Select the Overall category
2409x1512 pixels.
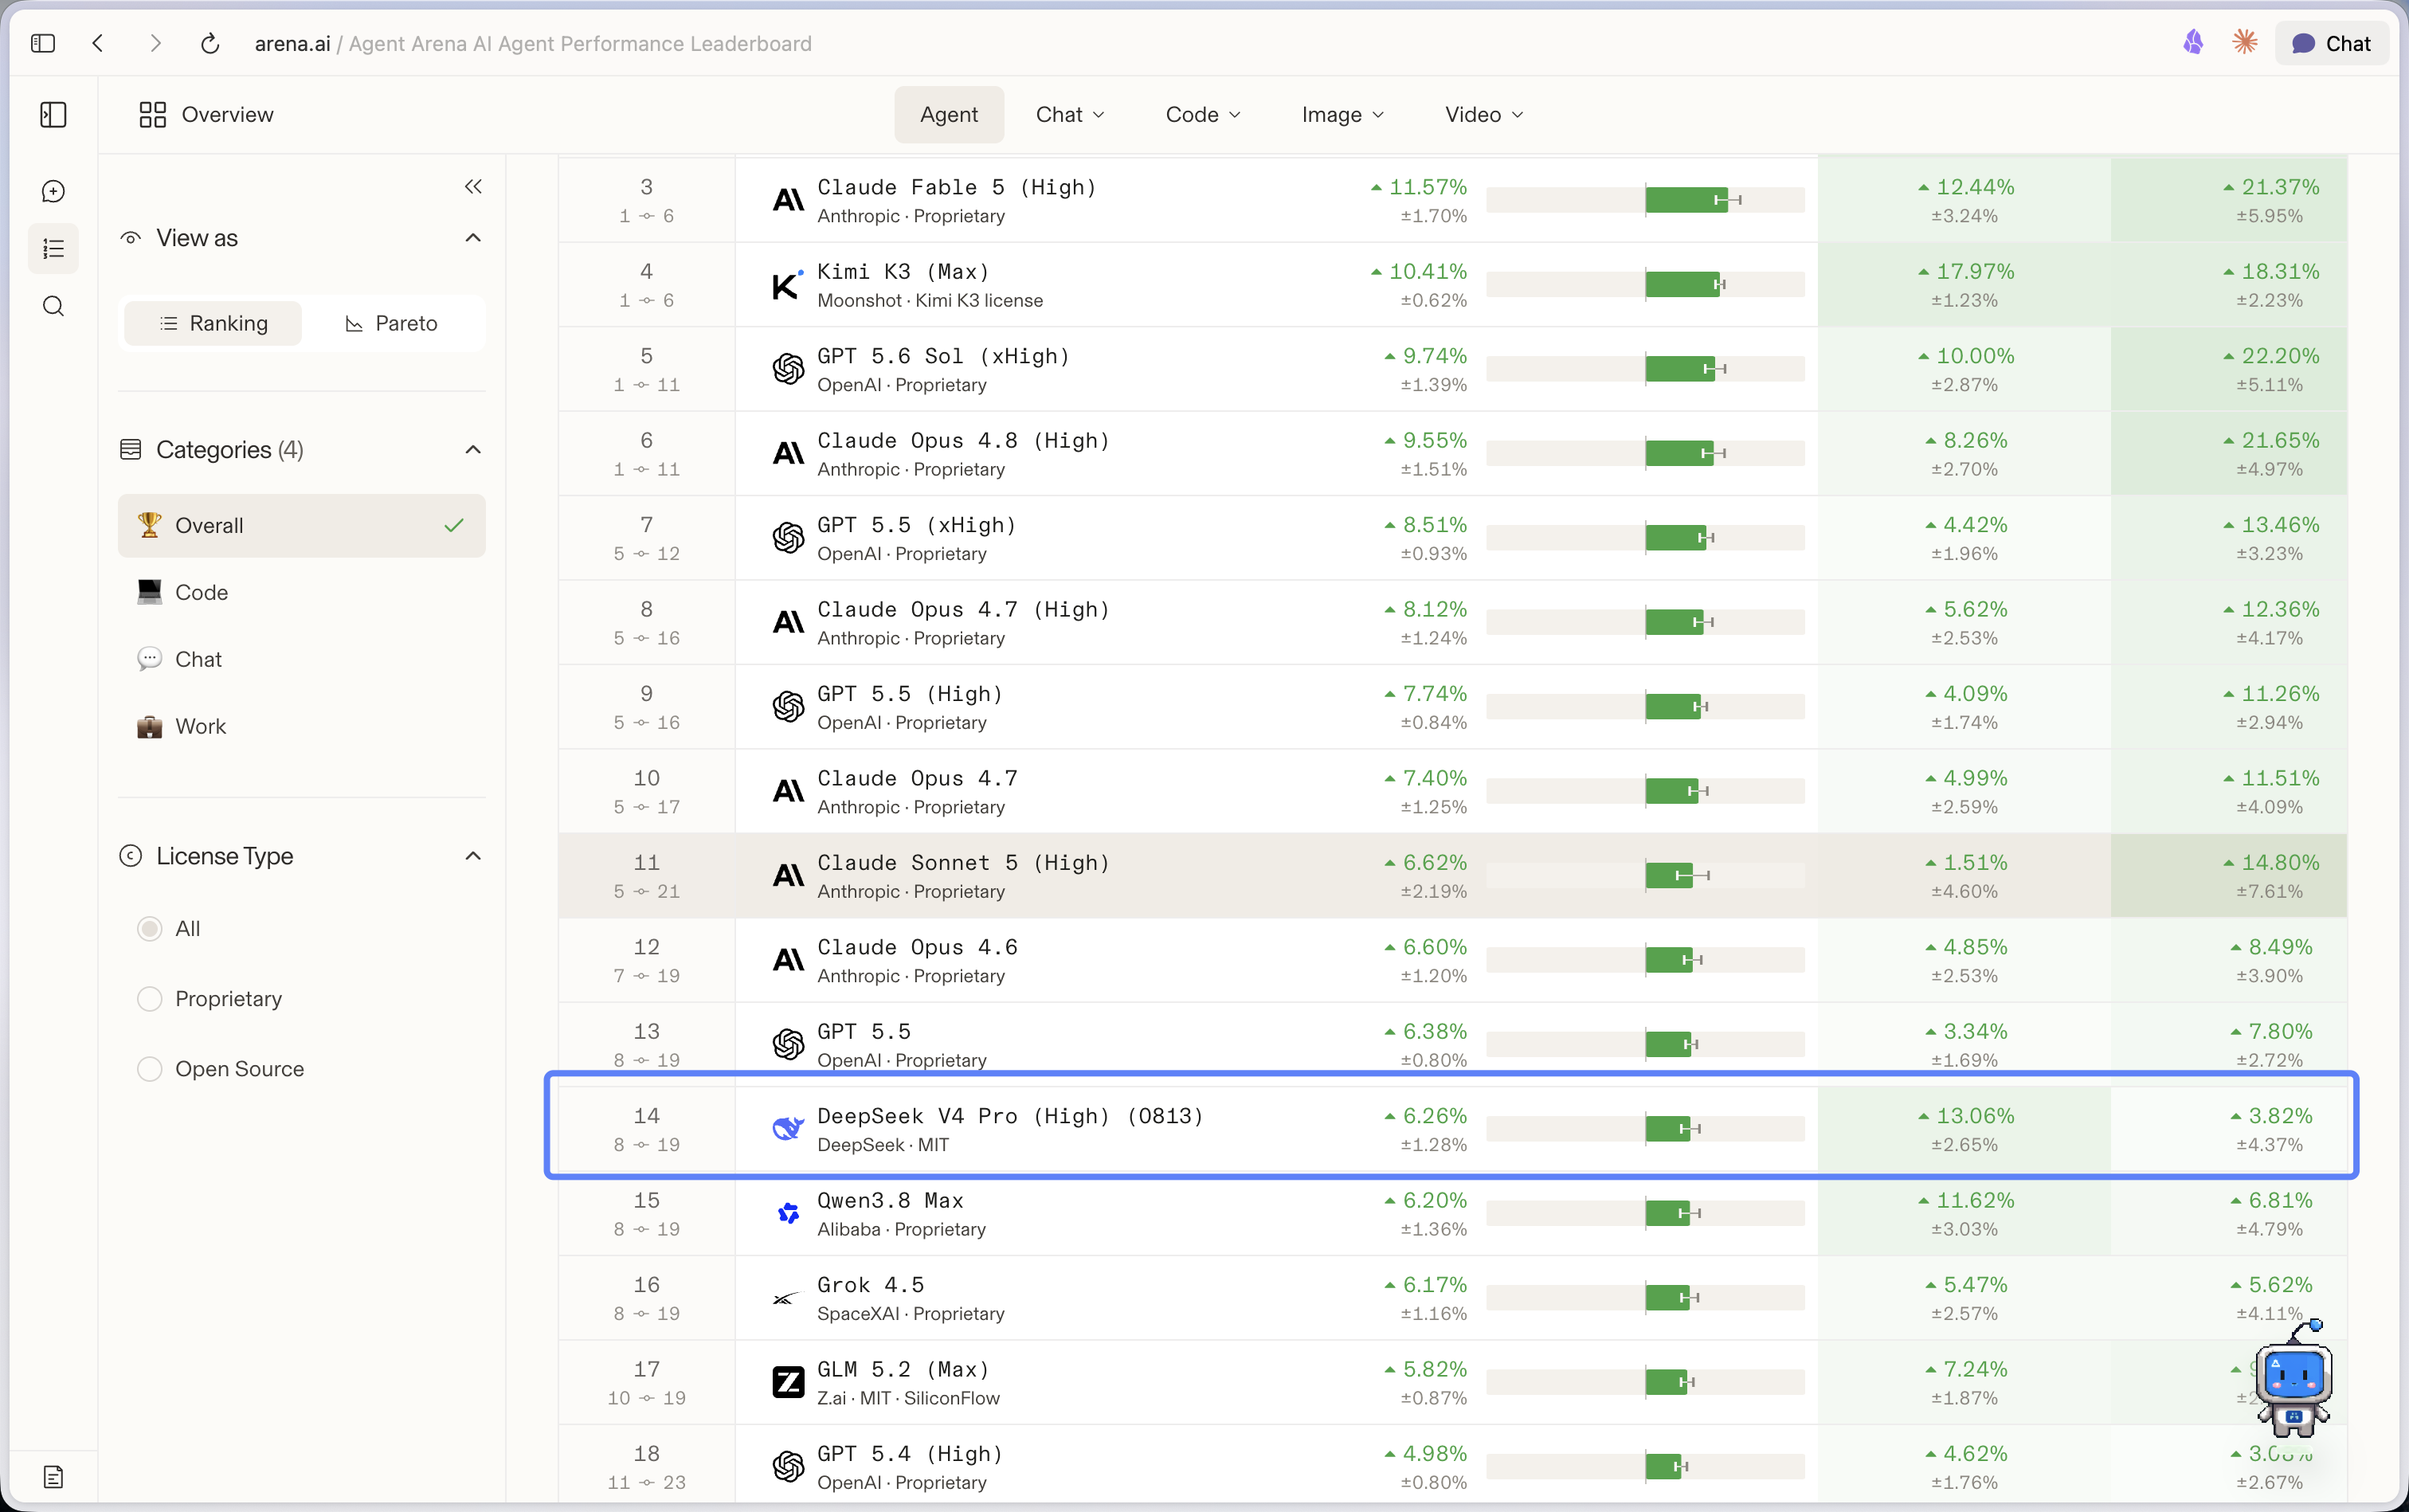(x=301, y=526)
